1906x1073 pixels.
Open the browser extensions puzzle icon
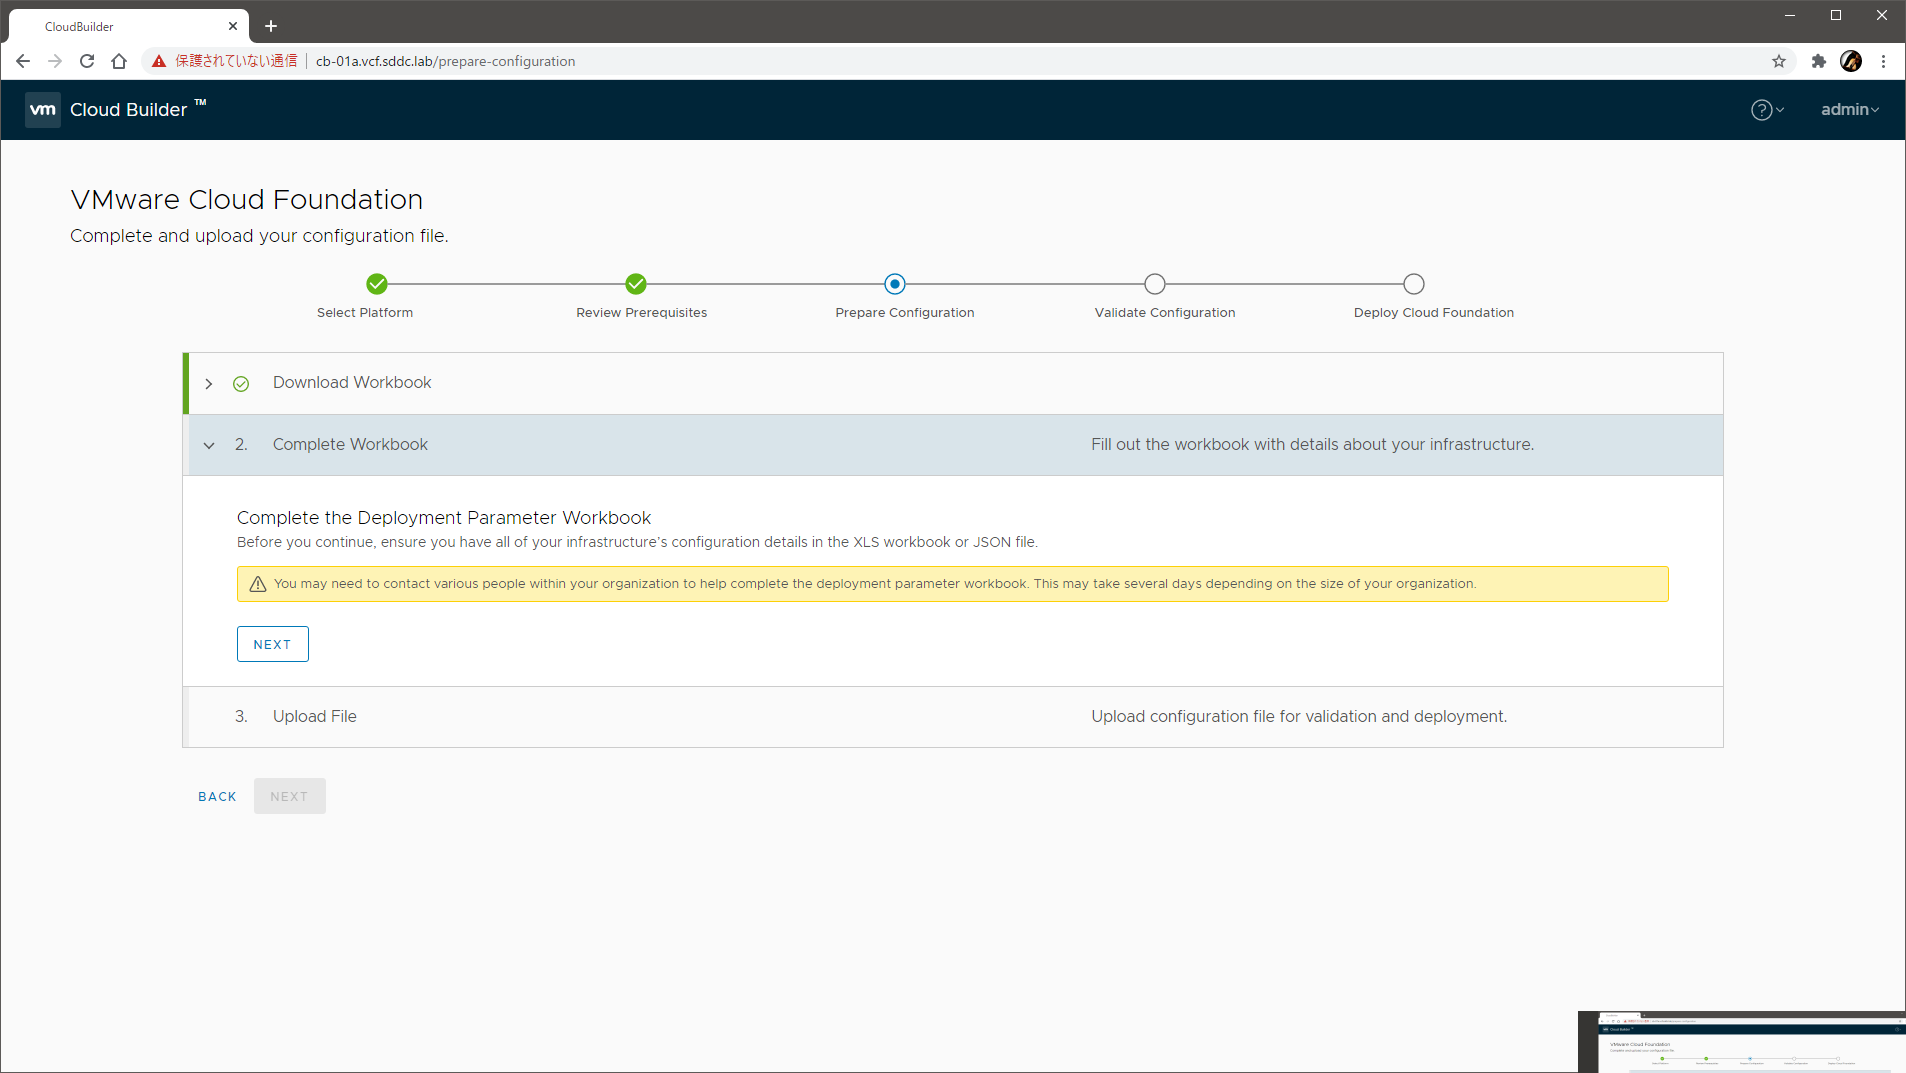[x=1819, y=61]
